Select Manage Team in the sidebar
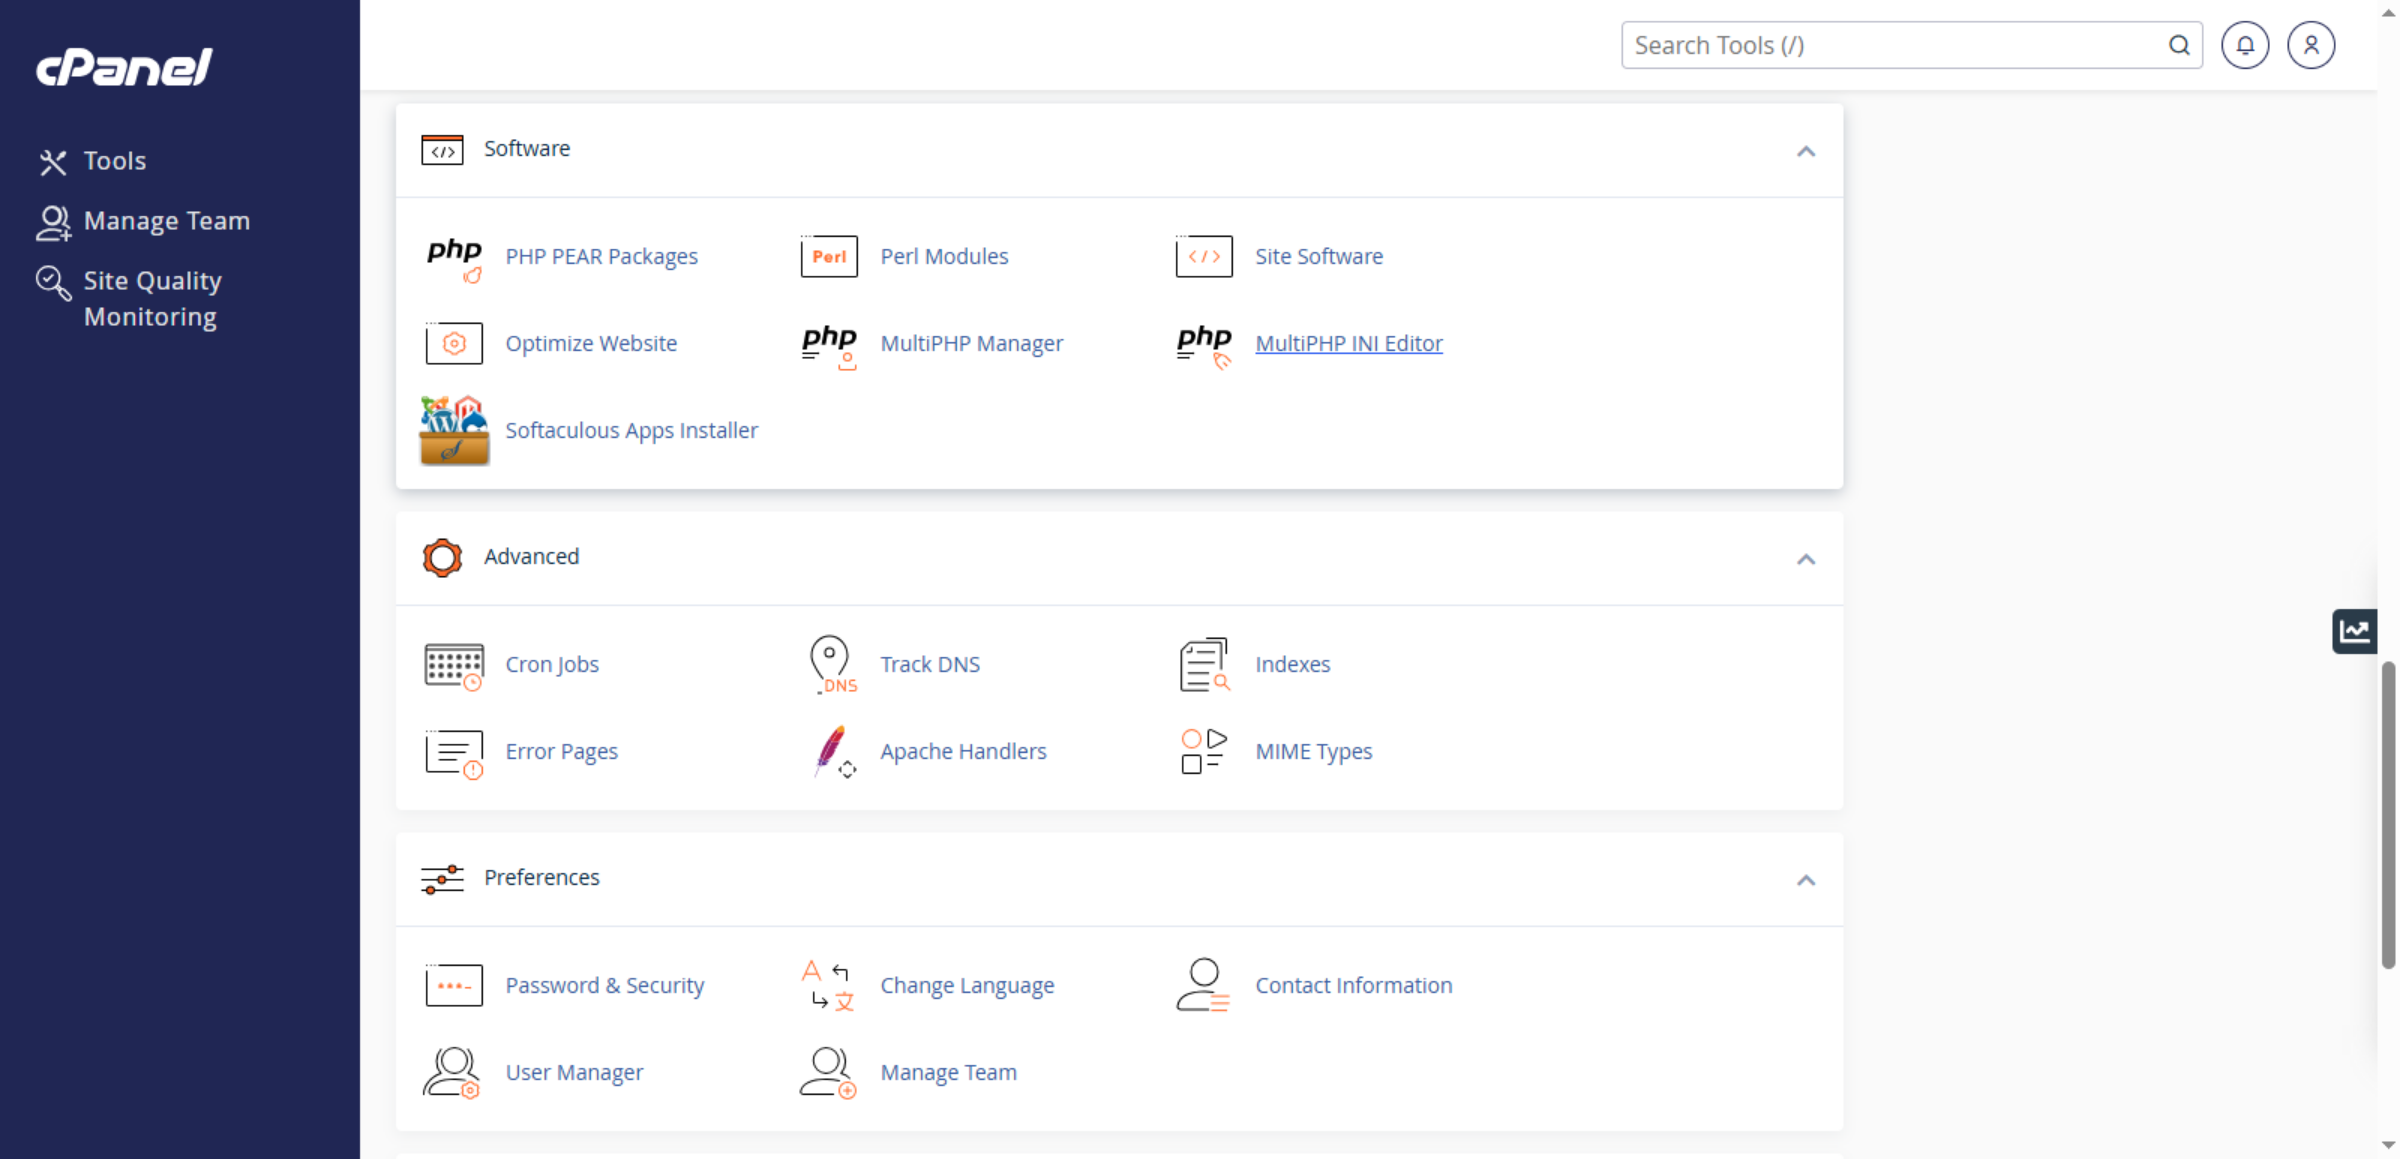 [167, 220]
